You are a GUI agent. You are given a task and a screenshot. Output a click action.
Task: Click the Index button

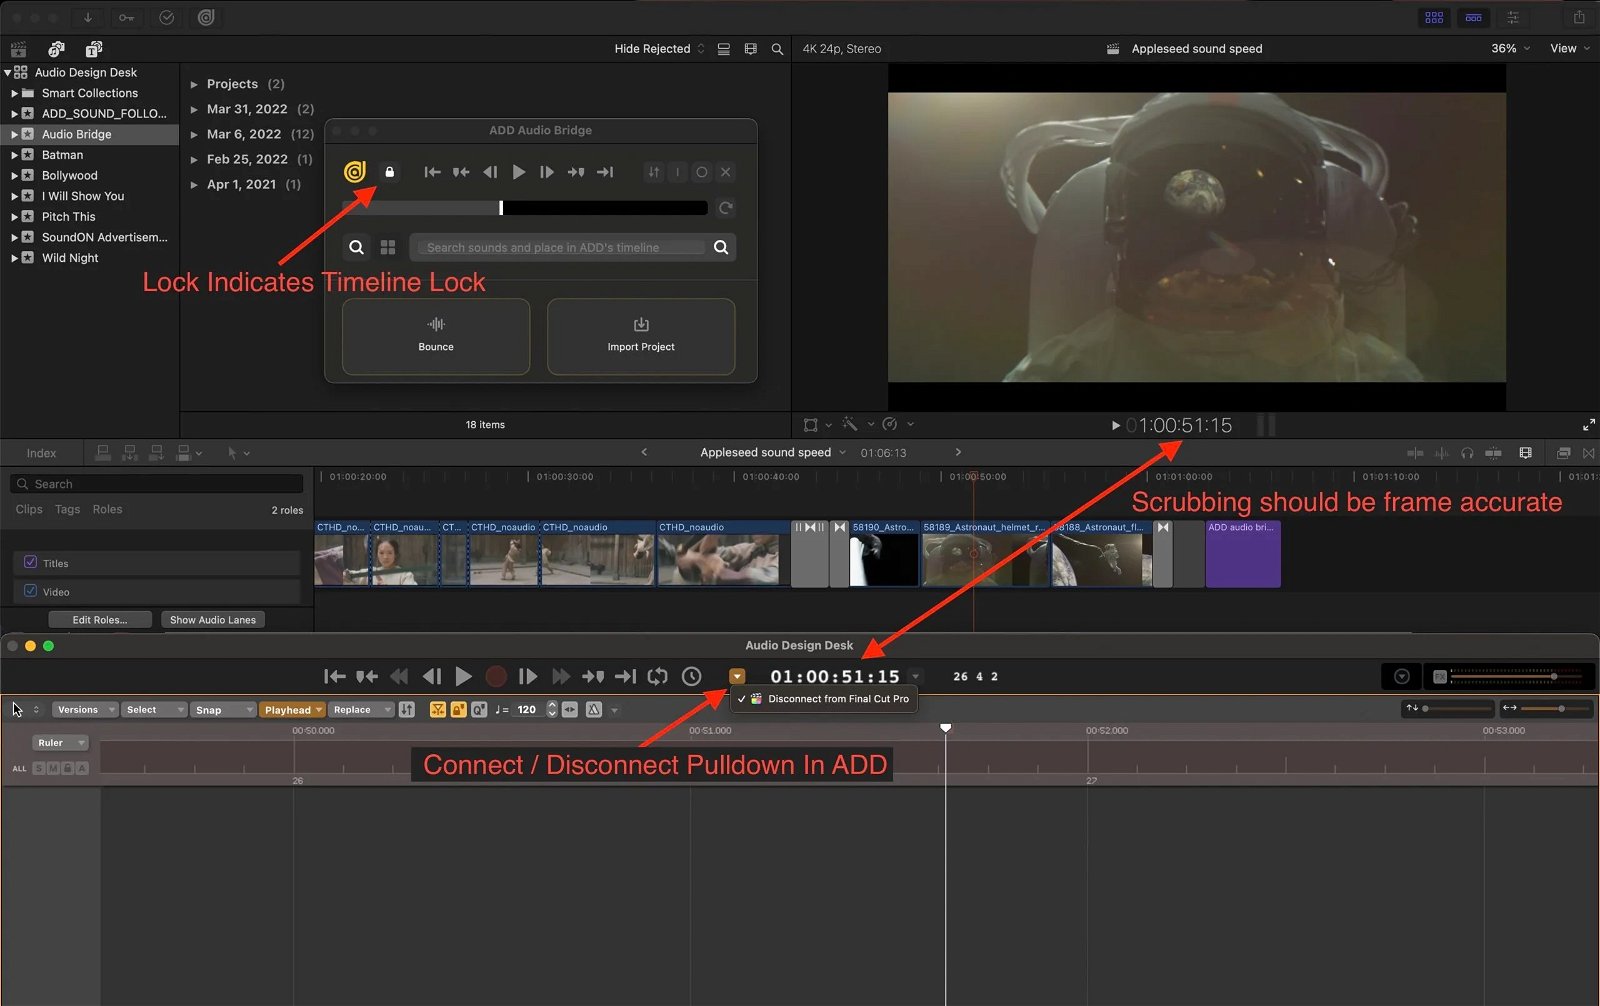[41, 453]
